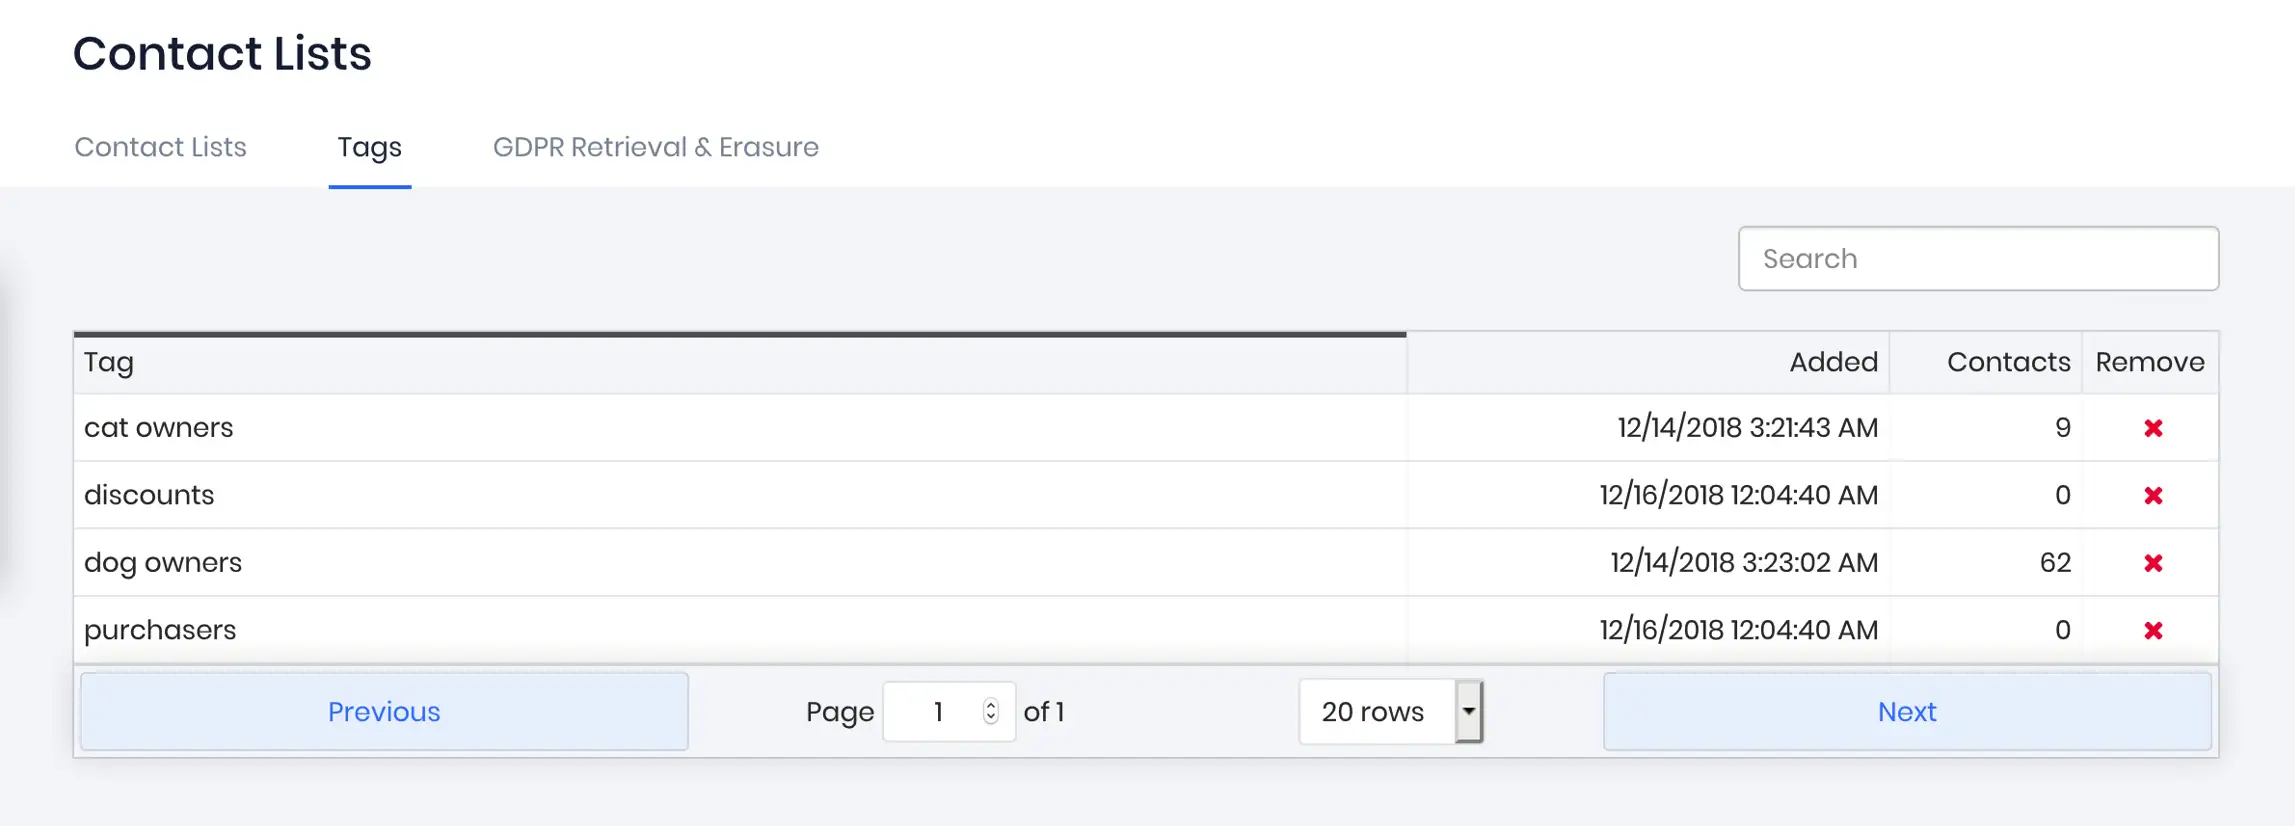Click the Remove column header
This screenshot has width=2295, height=826.
pos(2149,362)
